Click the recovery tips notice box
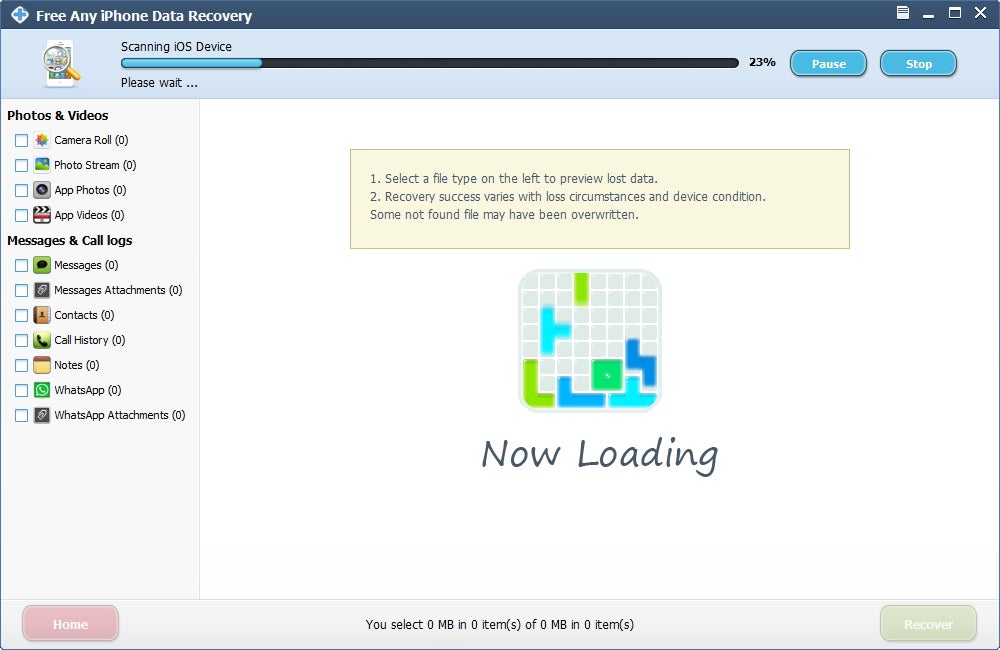Screen dimensions: 1000x650 click(599, 199)
